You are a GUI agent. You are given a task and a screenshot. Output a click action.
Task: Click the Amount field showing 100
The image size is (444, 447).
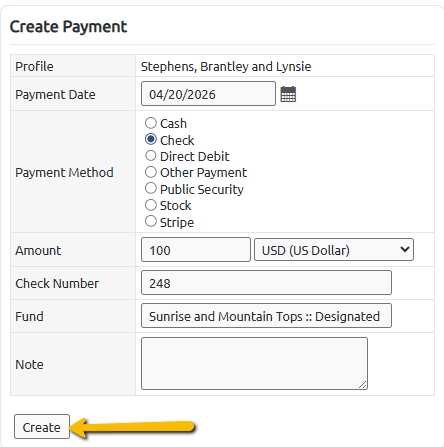[x=196, y=250]
